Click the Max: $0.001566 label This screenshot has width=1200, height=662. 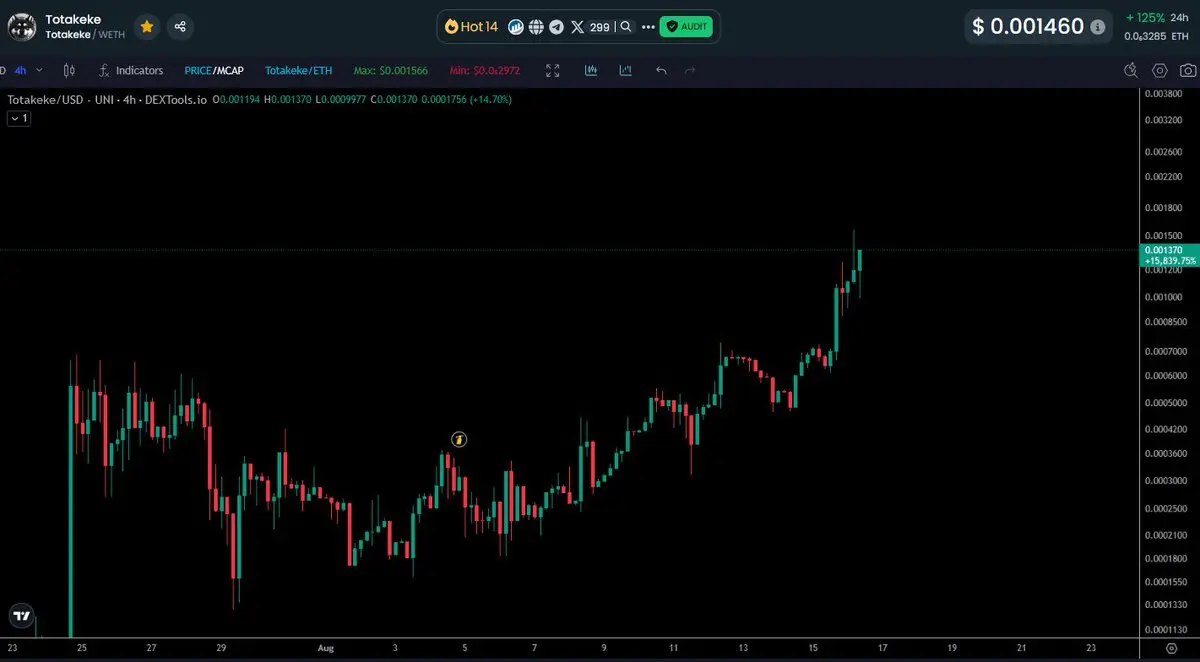[x=391, y=71]
